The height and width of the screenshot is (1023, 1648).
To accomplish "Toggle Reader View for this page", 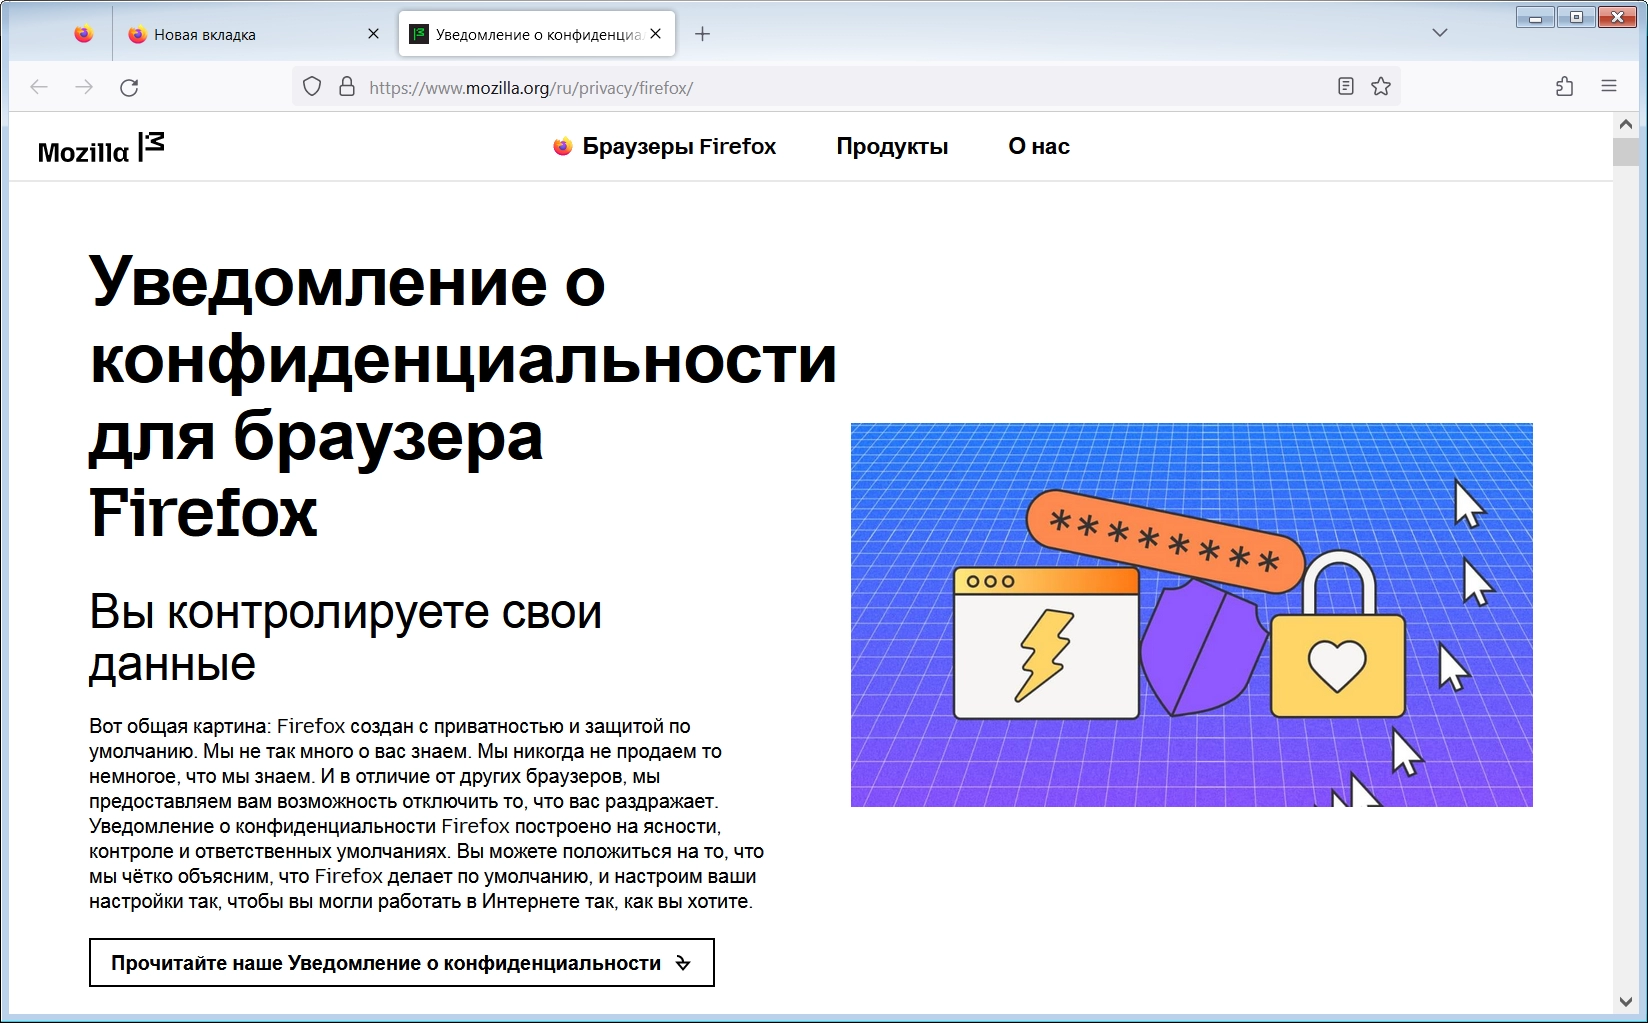I will [1346, 87].
